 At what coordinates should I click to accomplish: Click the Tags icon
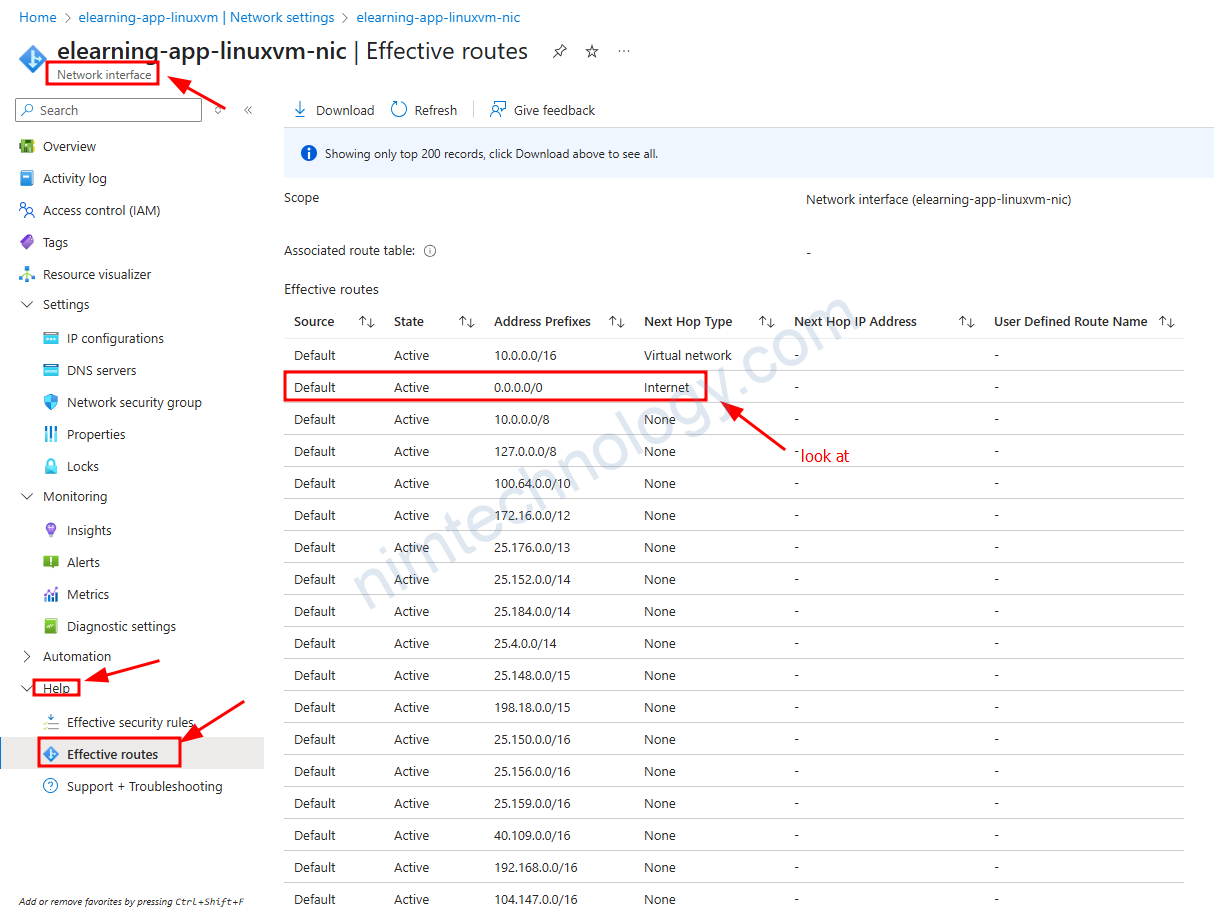(27, 242)
